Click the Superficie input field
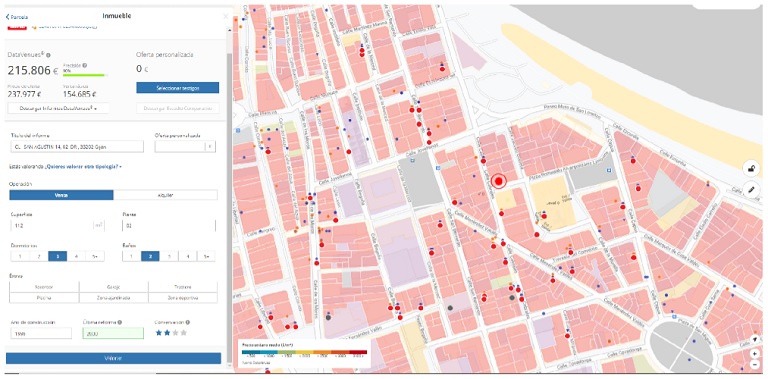768x379 pixels. coord(57,226)
